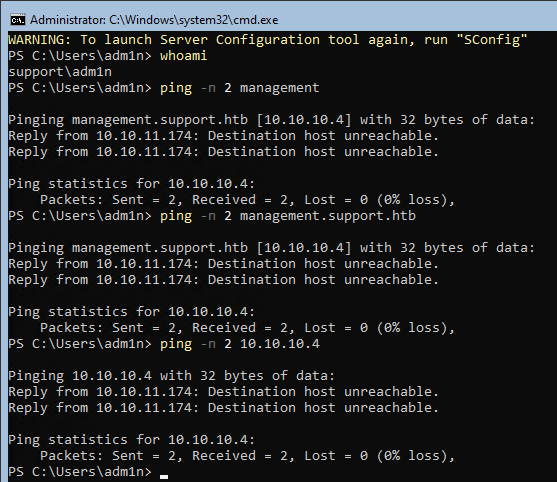Open the cmd.exe system menu icon
Image resolution: width=557 pixels, height=482 pixels.
pos(18,20)
